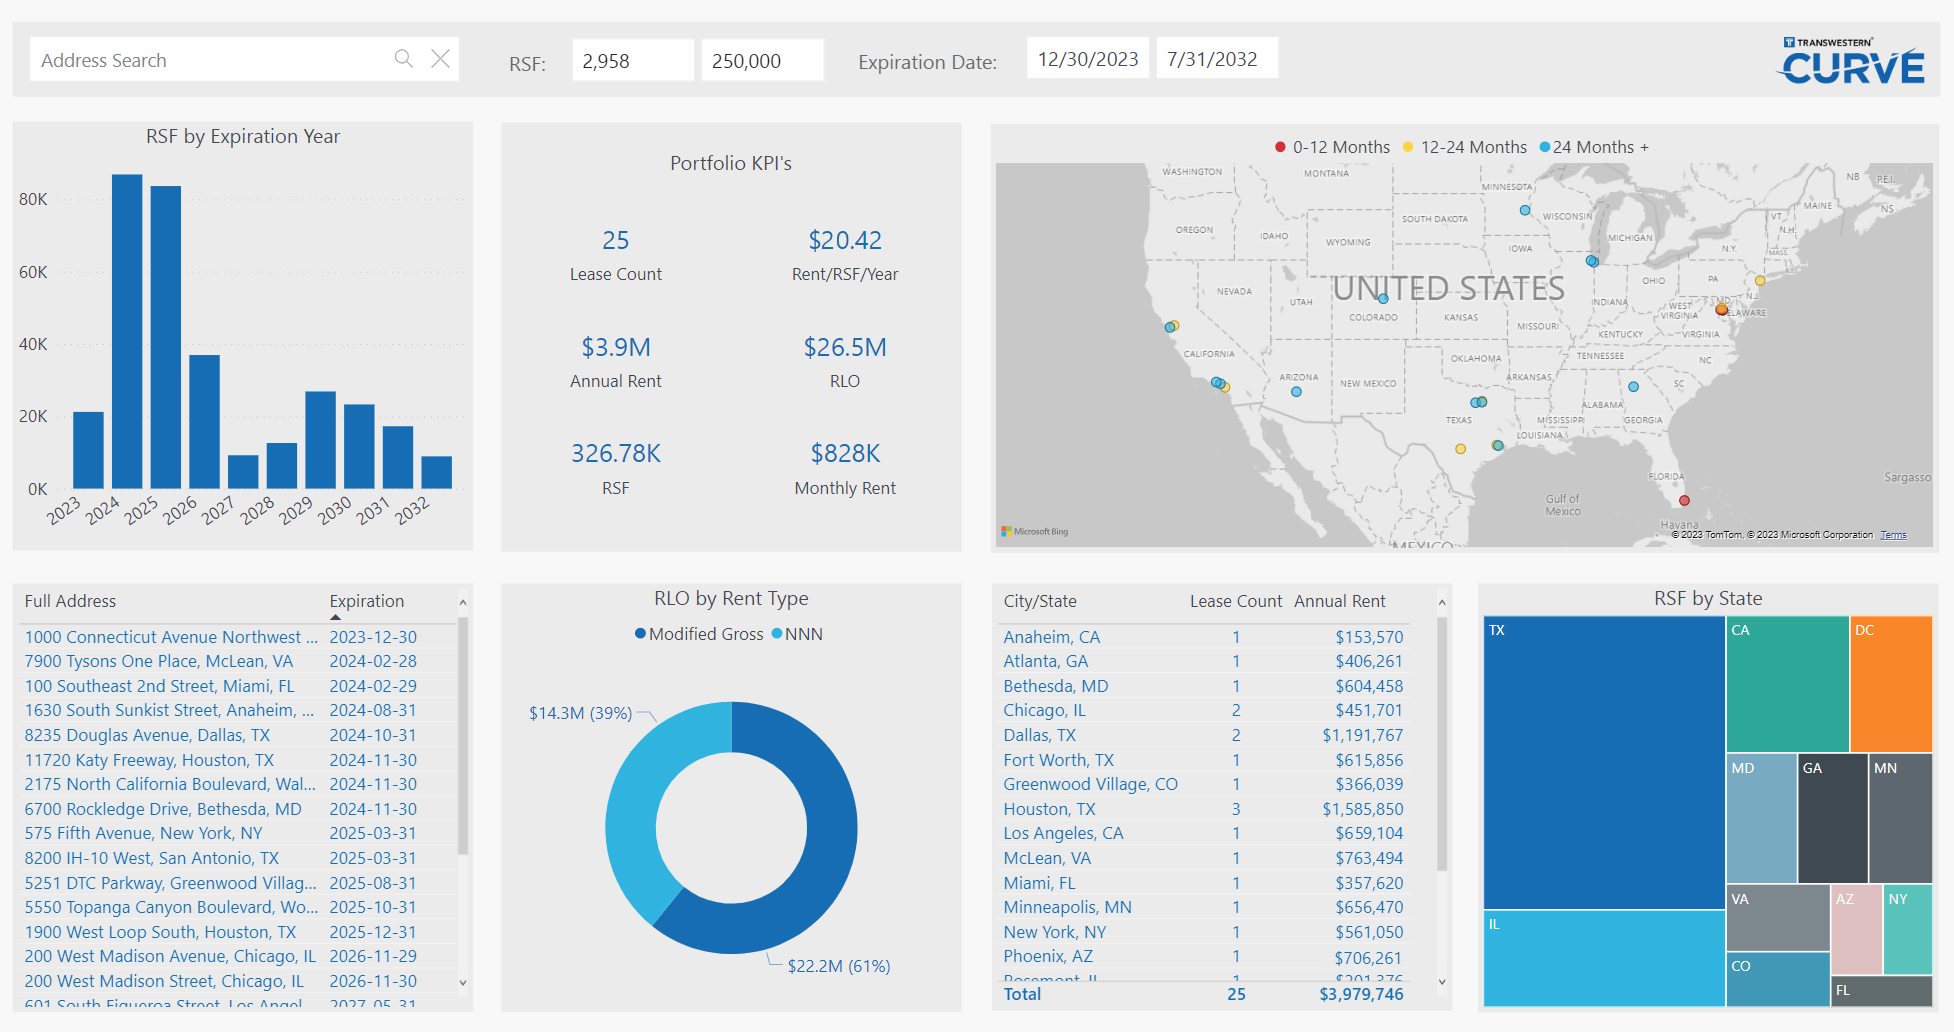The height and width of the screenshot is (1032, 1954).
Task: Sort by Annual Rent column header
Action: coord(1339,601)
